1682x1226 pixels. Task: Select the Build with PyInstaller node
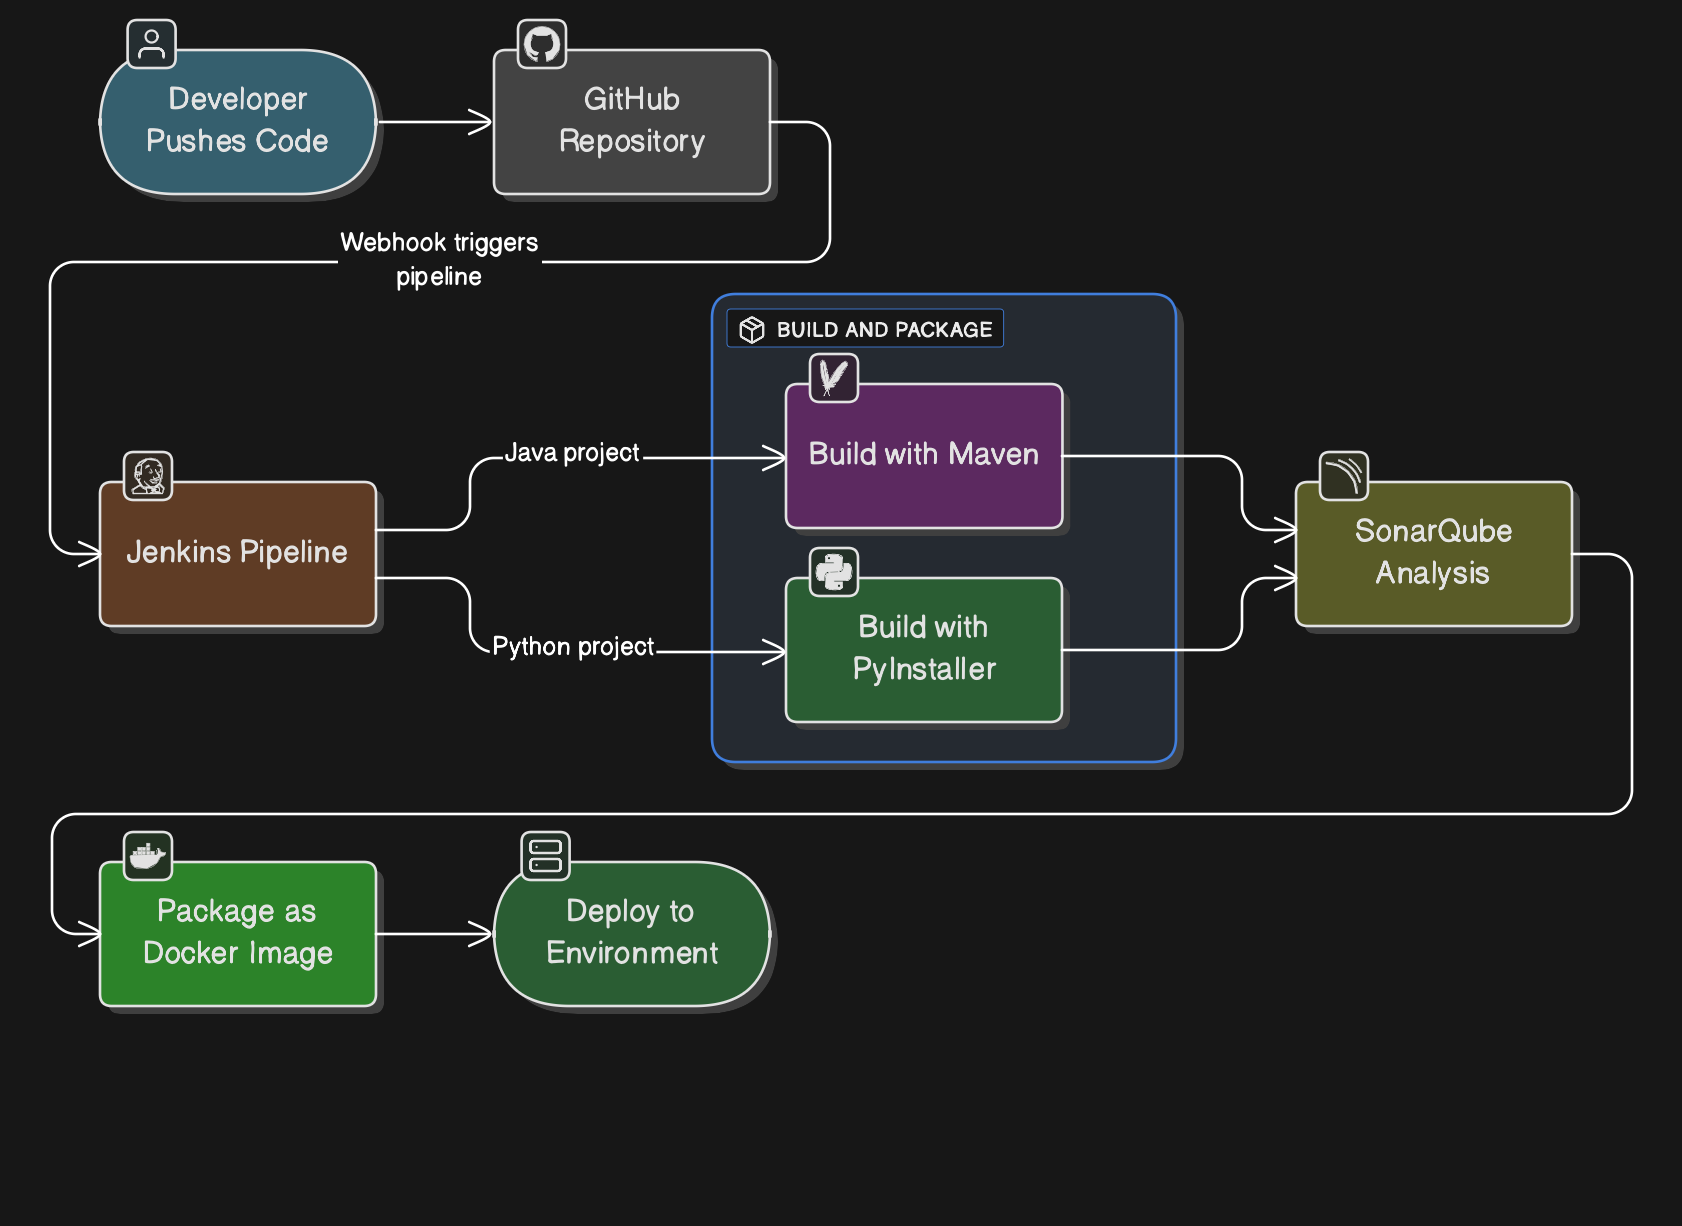point(924,650)
